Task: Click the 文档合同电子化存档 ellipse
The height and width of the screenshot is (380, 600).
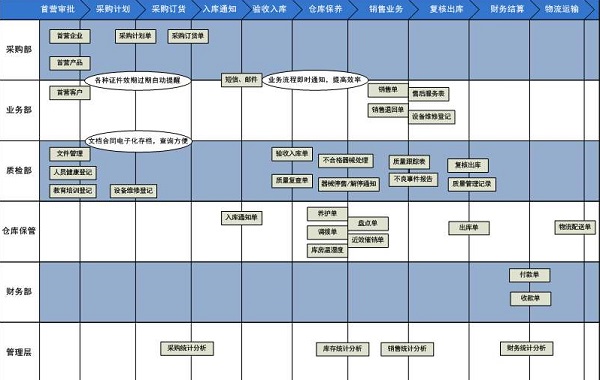Action: pyautogui.click(x=139, y=141)
